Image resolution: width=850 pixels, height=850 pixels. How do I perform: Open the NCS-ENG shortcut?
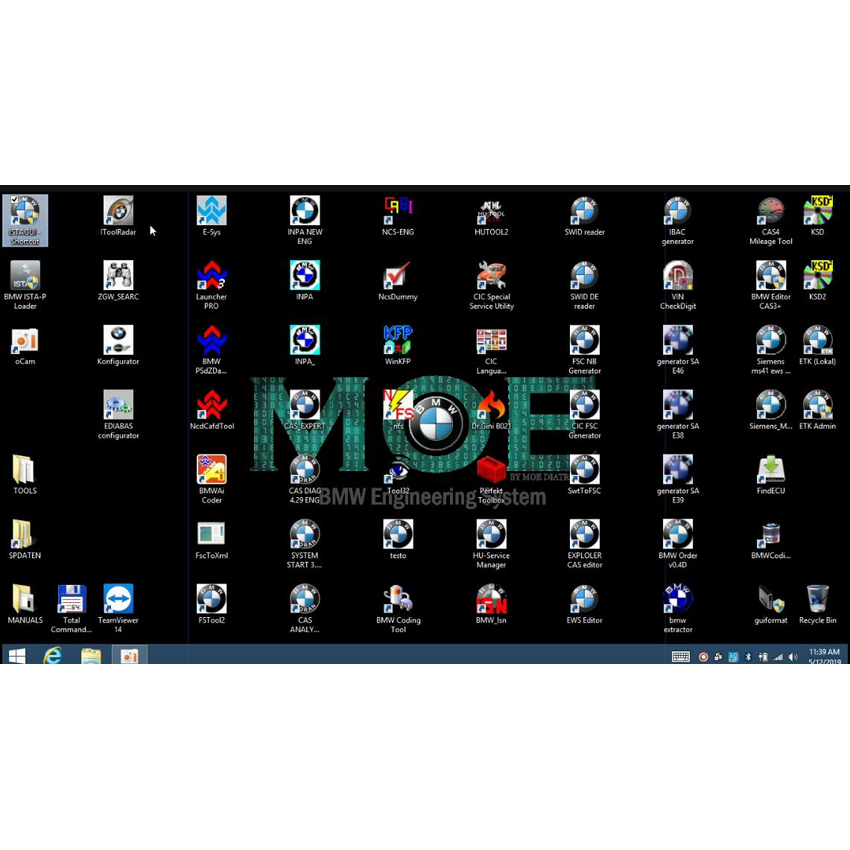[398, 216]
